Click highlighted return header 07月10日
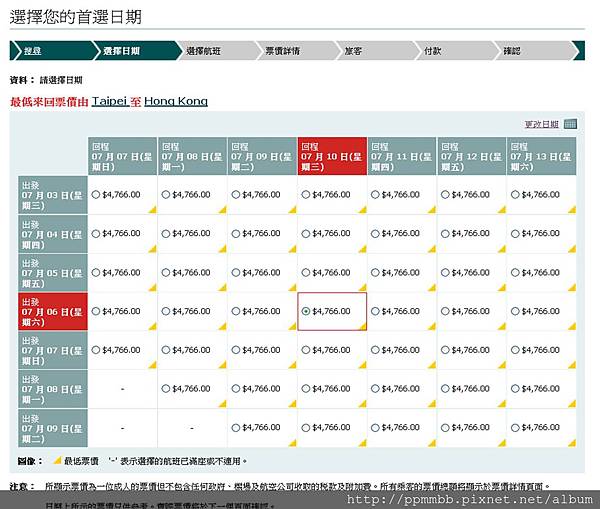 (x=332, y=156)
